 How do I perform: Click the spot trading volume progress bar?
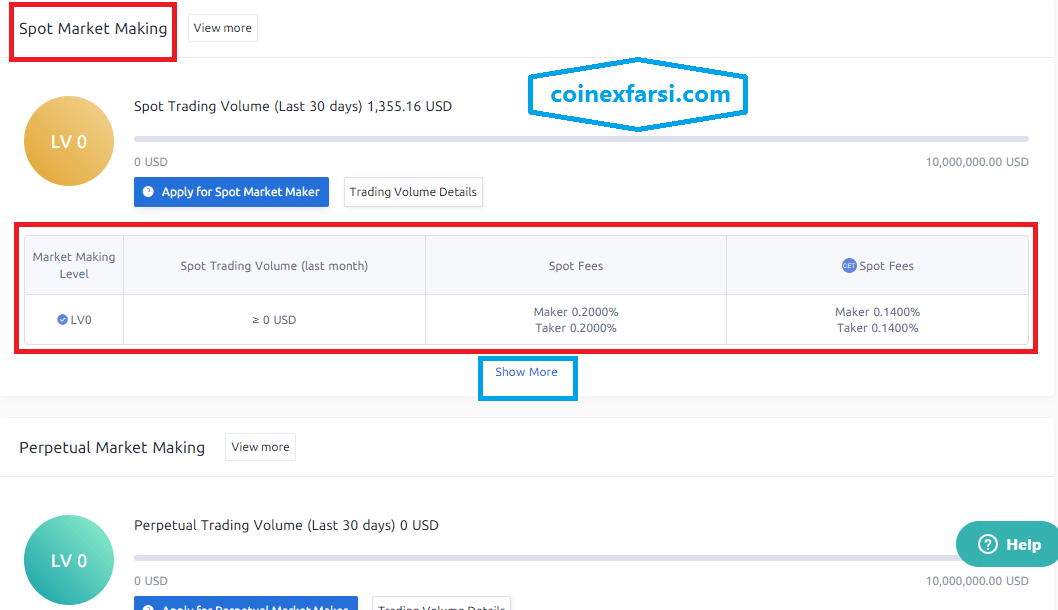(580, 139)
